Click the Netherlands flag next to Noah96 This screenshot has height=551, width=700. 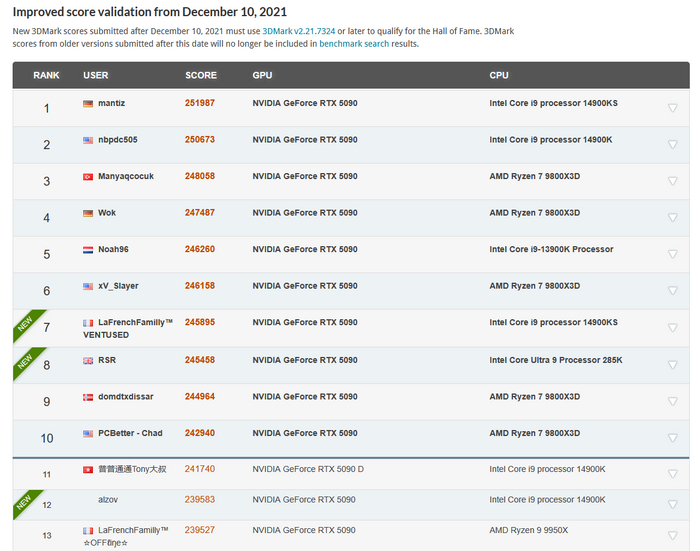[88, 250]
